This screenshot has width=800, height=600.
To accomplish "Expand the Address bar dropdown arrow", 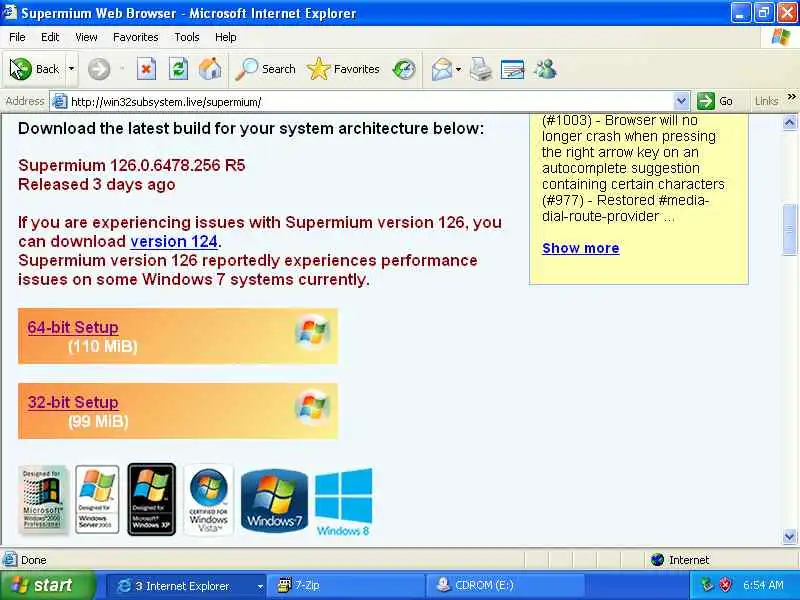I will pos(681,101).
